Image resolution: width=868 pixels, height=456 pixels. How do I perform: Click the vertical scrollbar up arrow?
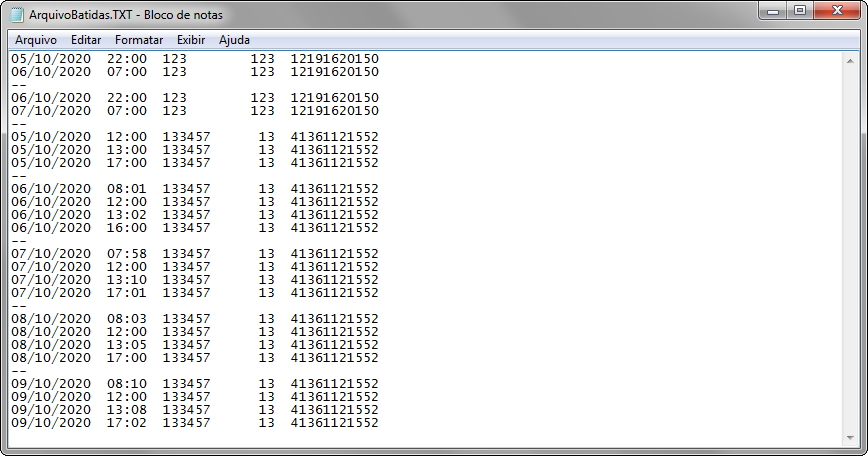pyautogui.click(x=850, y=60)
